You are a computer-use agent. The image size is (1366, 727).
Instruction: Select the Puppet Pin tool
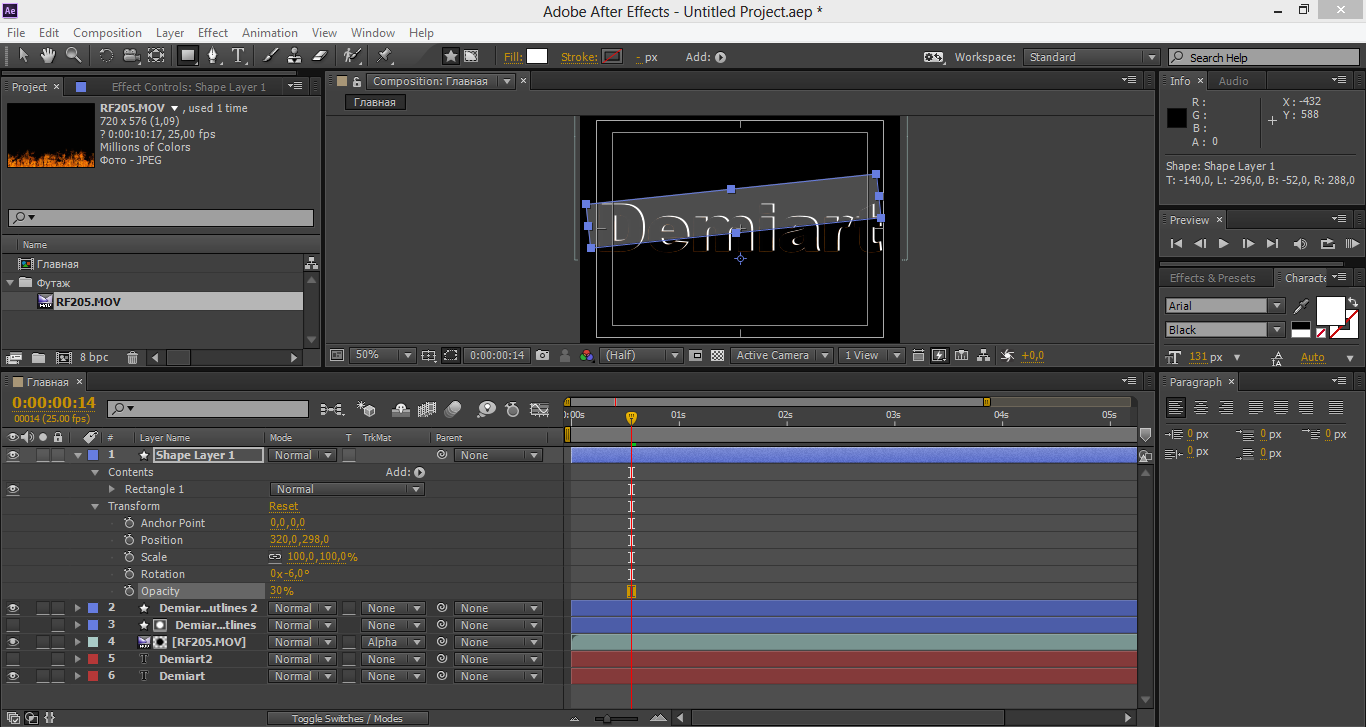384,56
